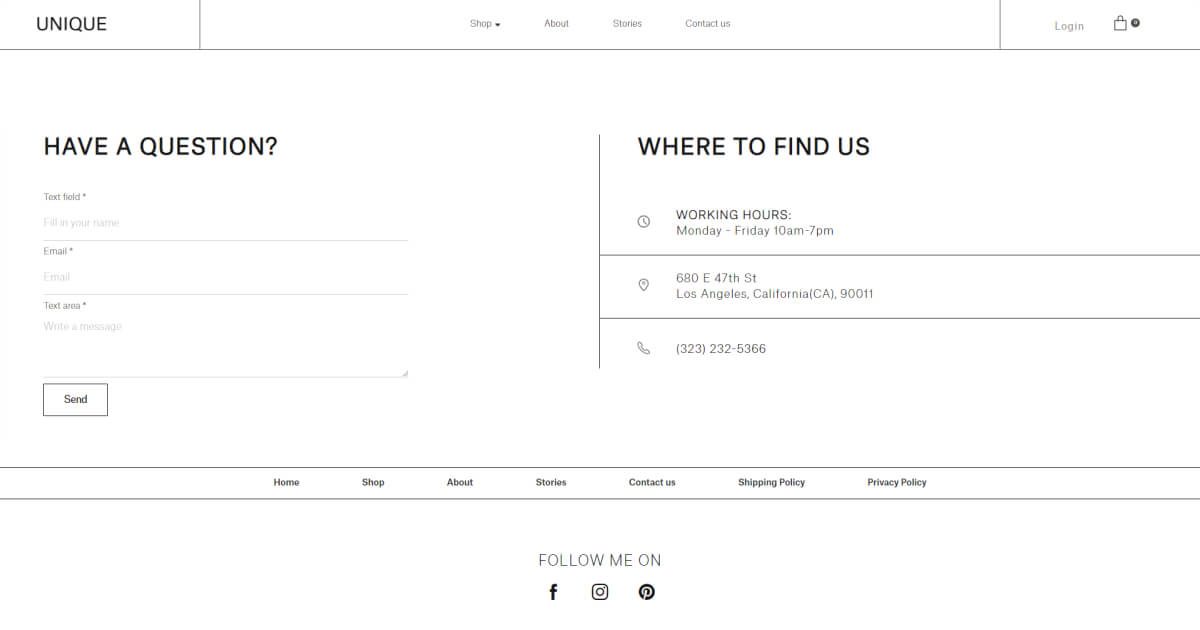Open the Instagram social icon

pos(600,592)
